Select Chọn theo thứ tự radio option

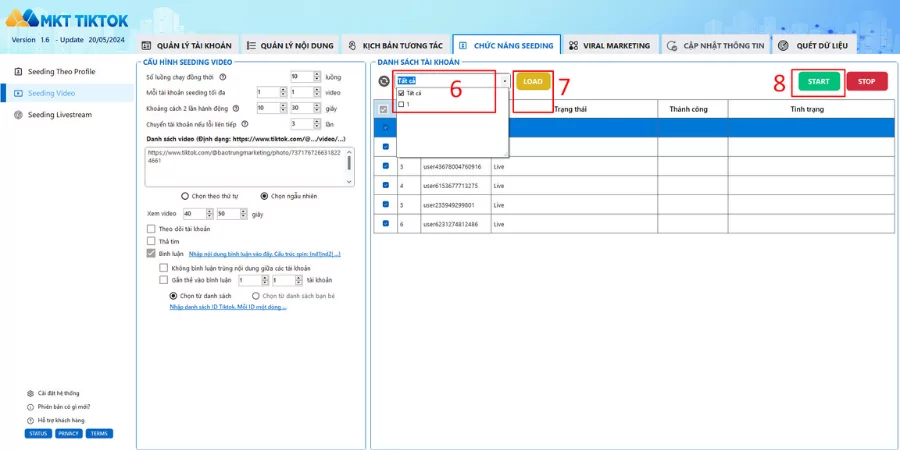pos(185,196)
